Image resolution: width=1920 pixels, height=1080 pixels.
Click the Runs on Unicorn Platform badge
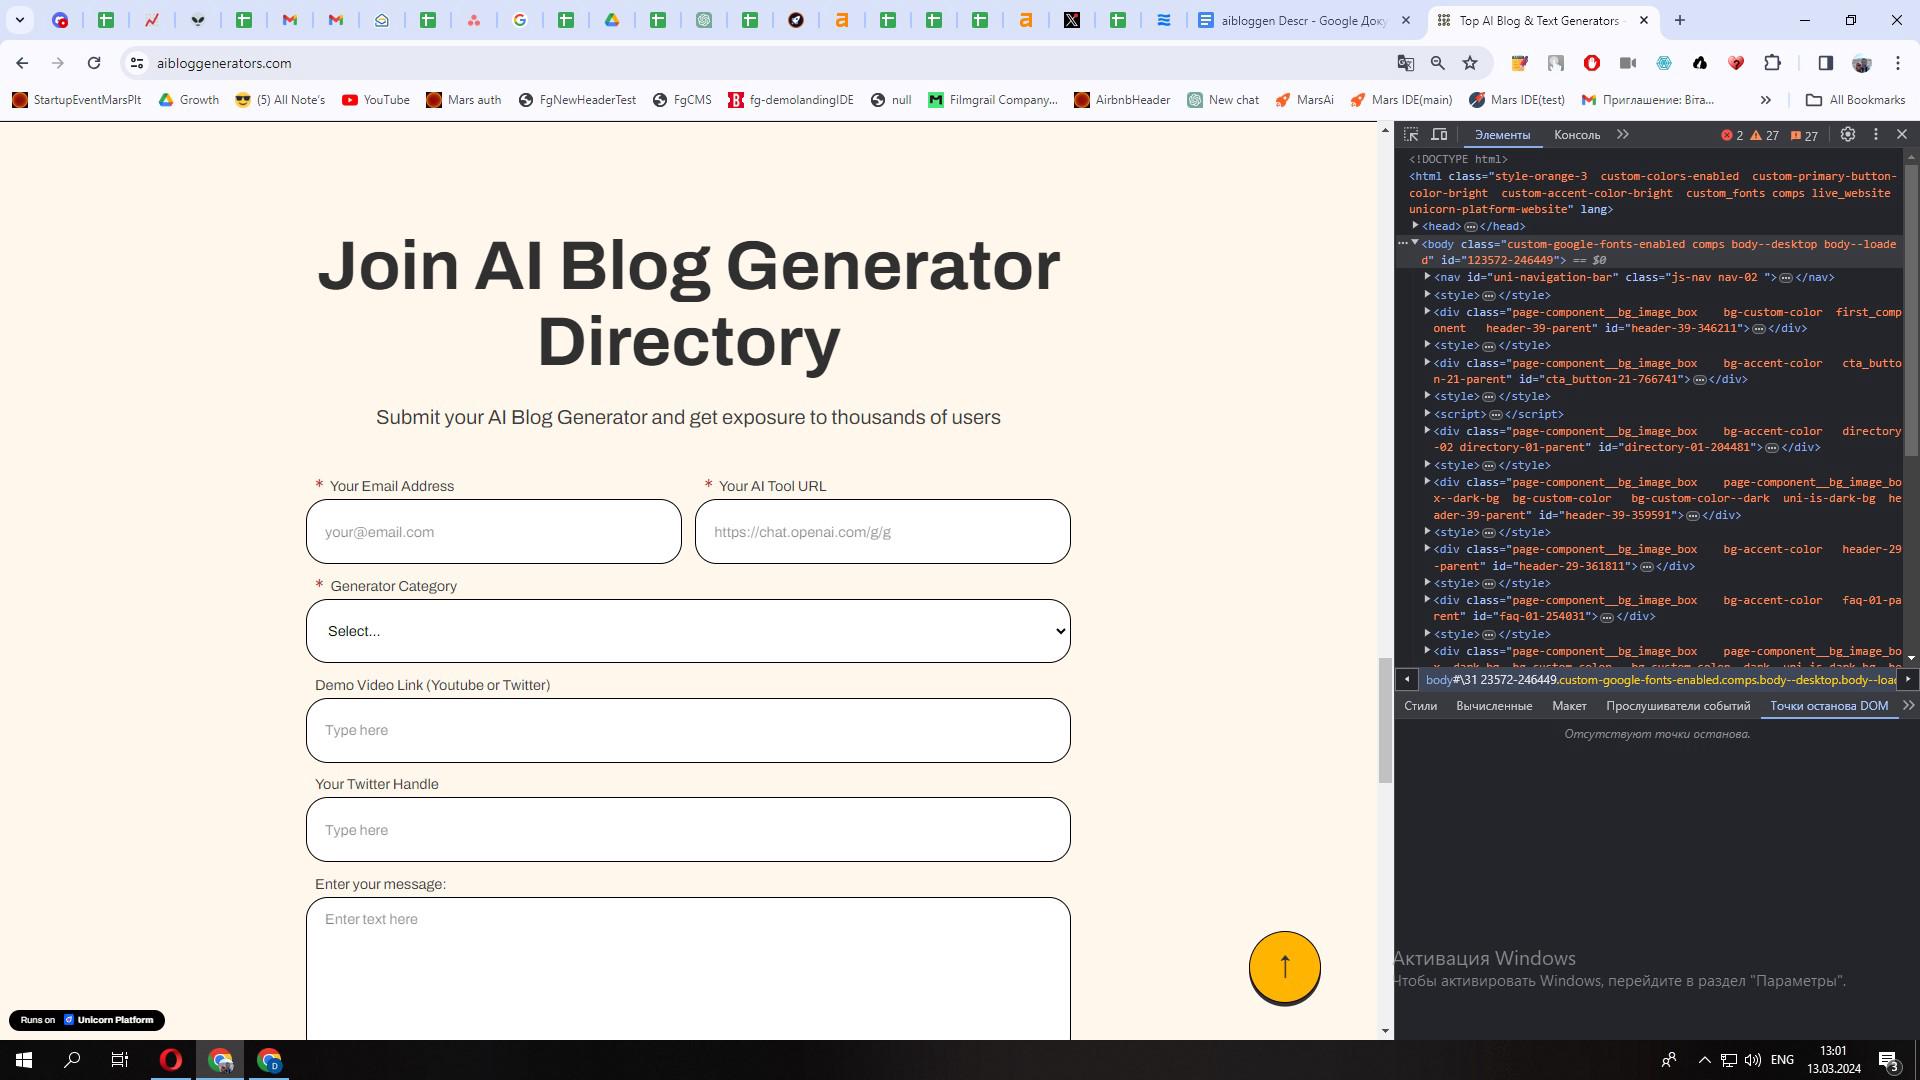(x=87, y=1020)
